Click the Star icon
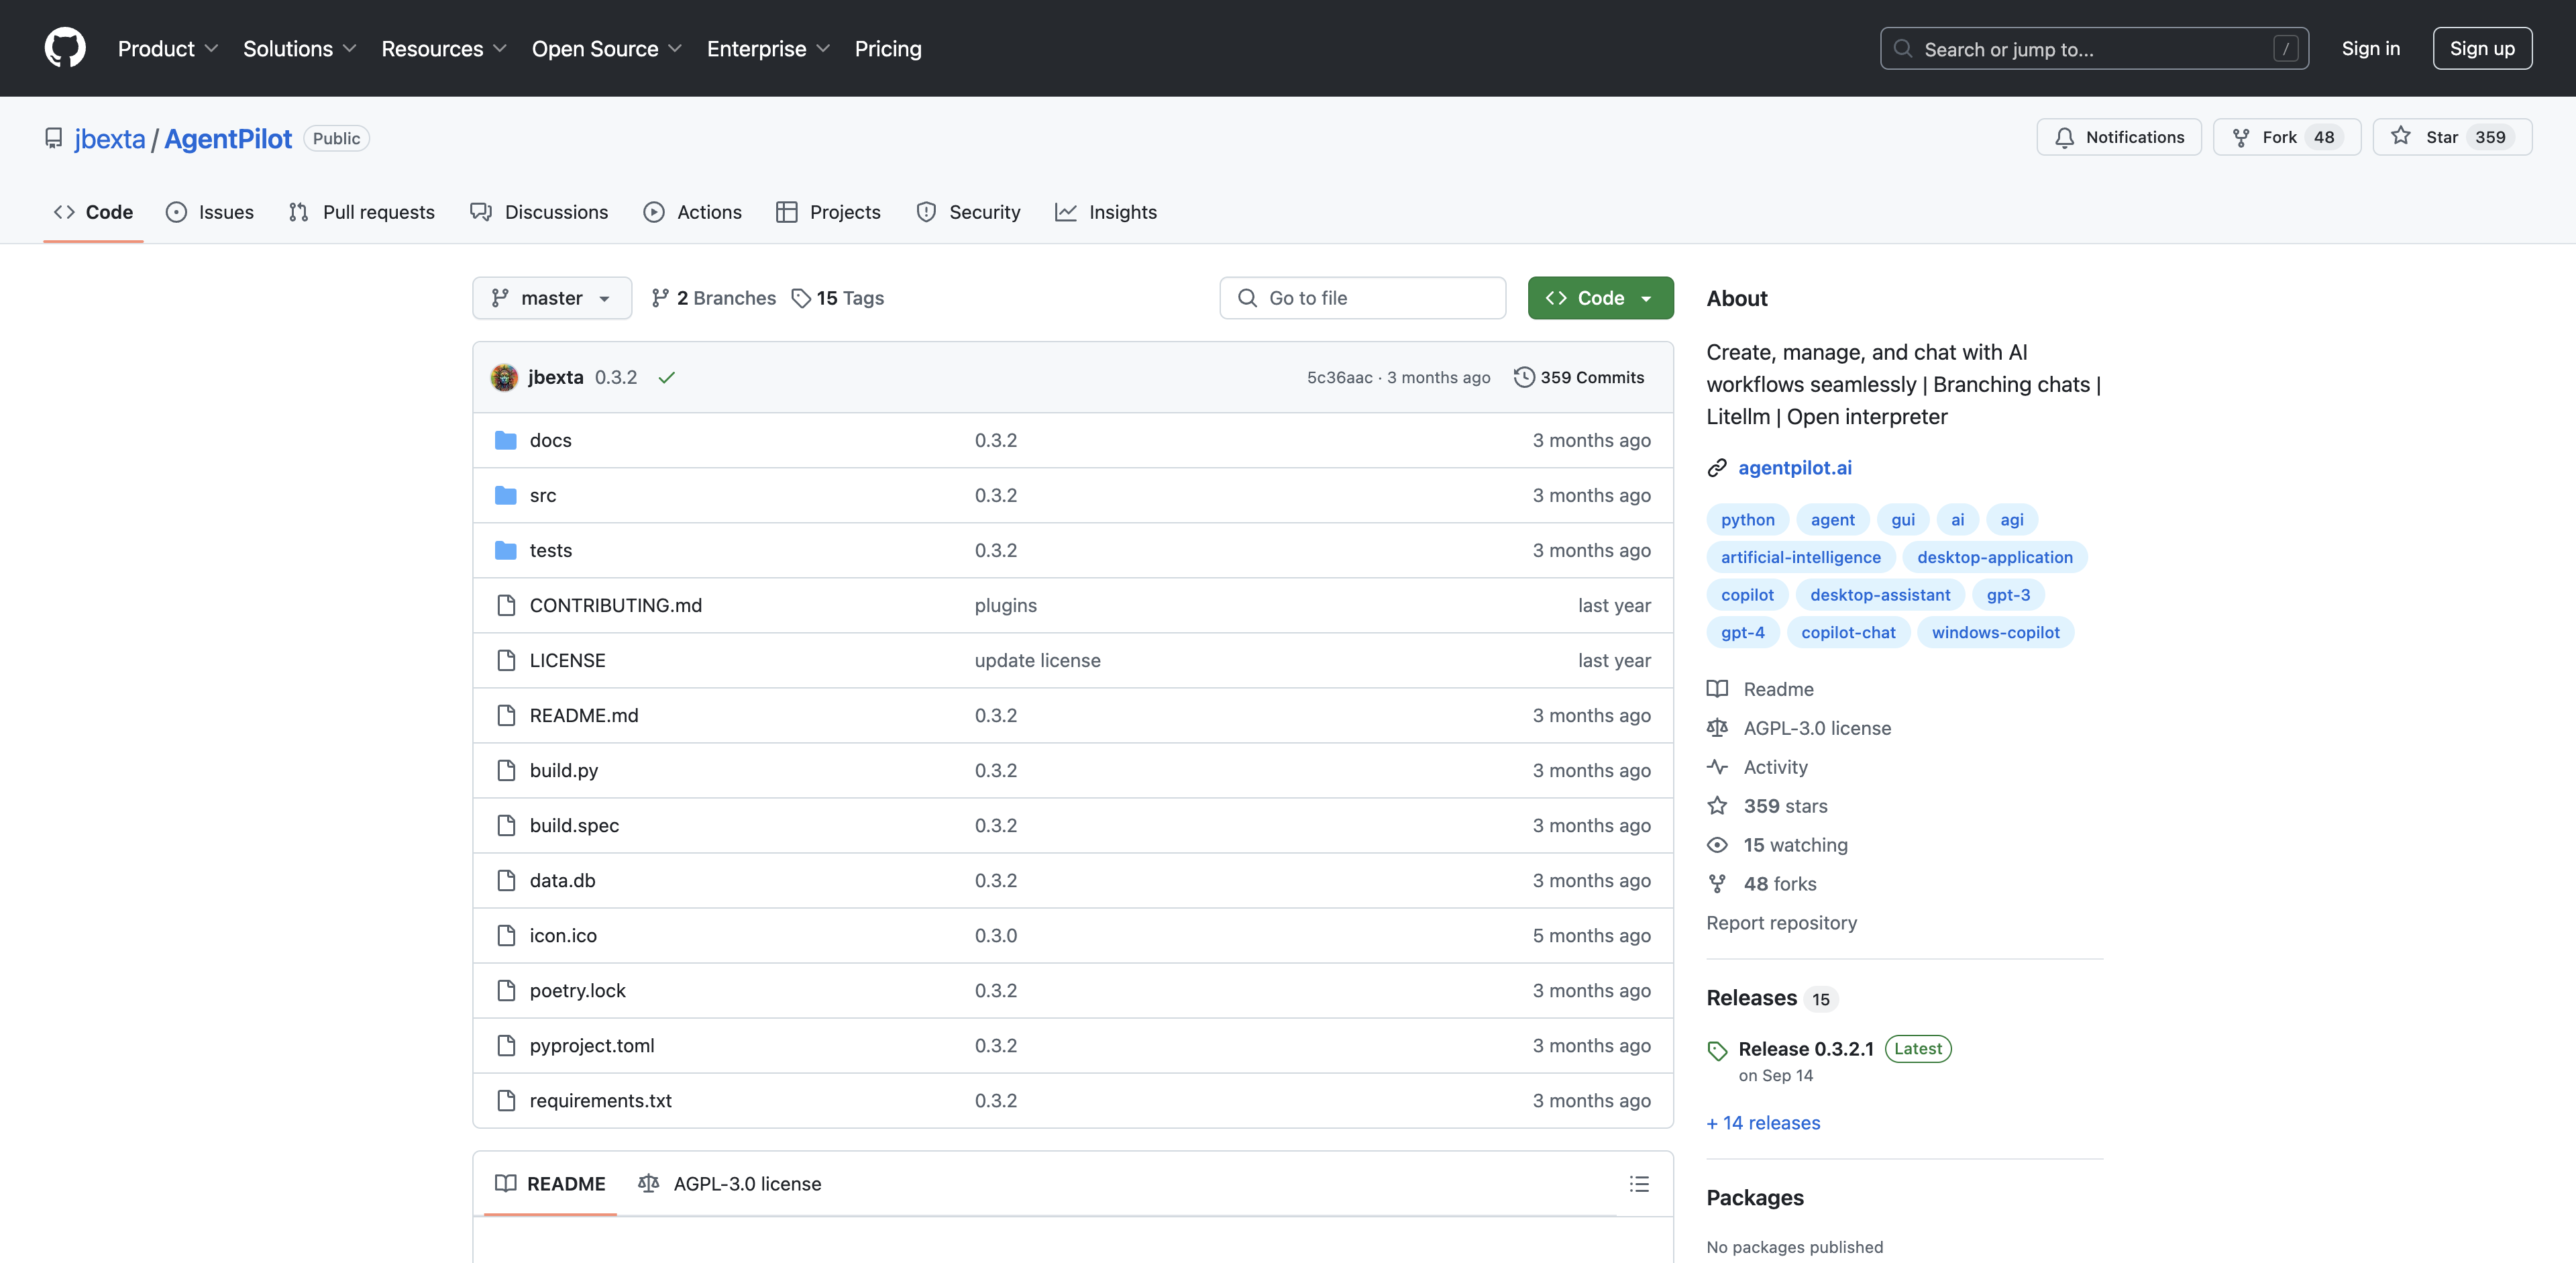Image resolution: width=2576 pixels, height=1263 pixels. 2401,136
